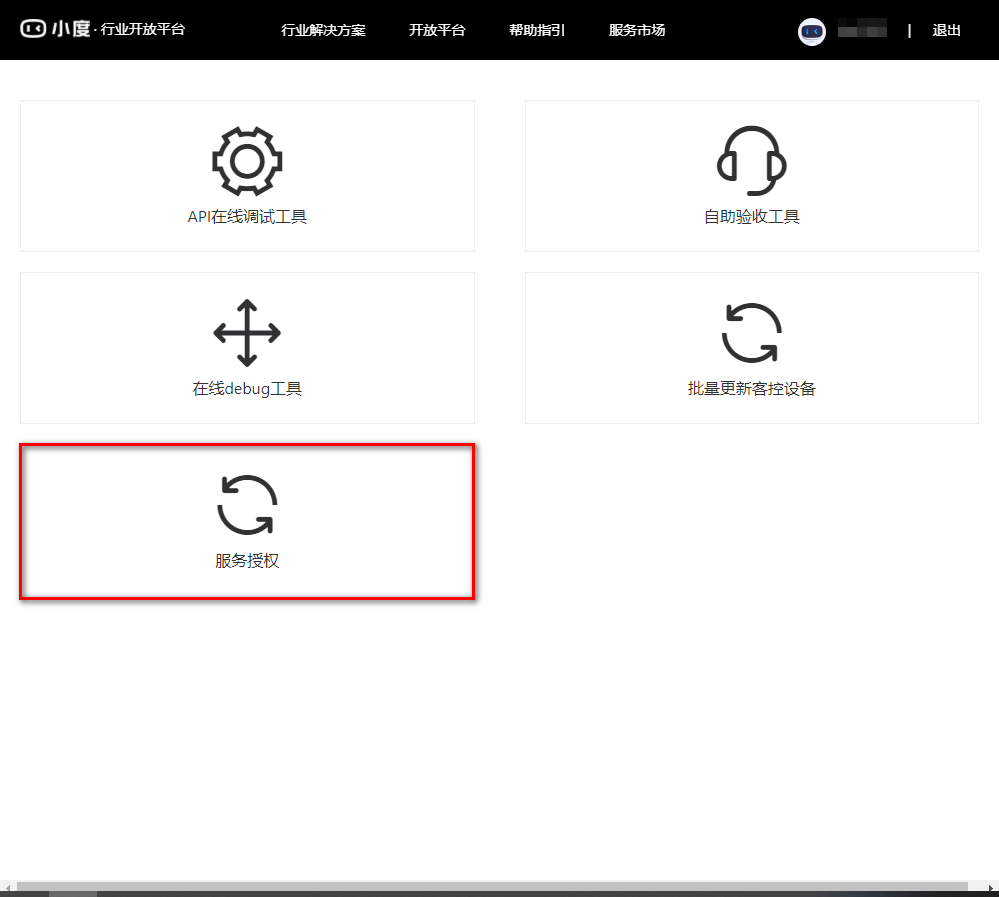The height and width of the screenshot is (897, 999).
Task: Click the user avatar icon in the header
Action: tap(811, 31)
